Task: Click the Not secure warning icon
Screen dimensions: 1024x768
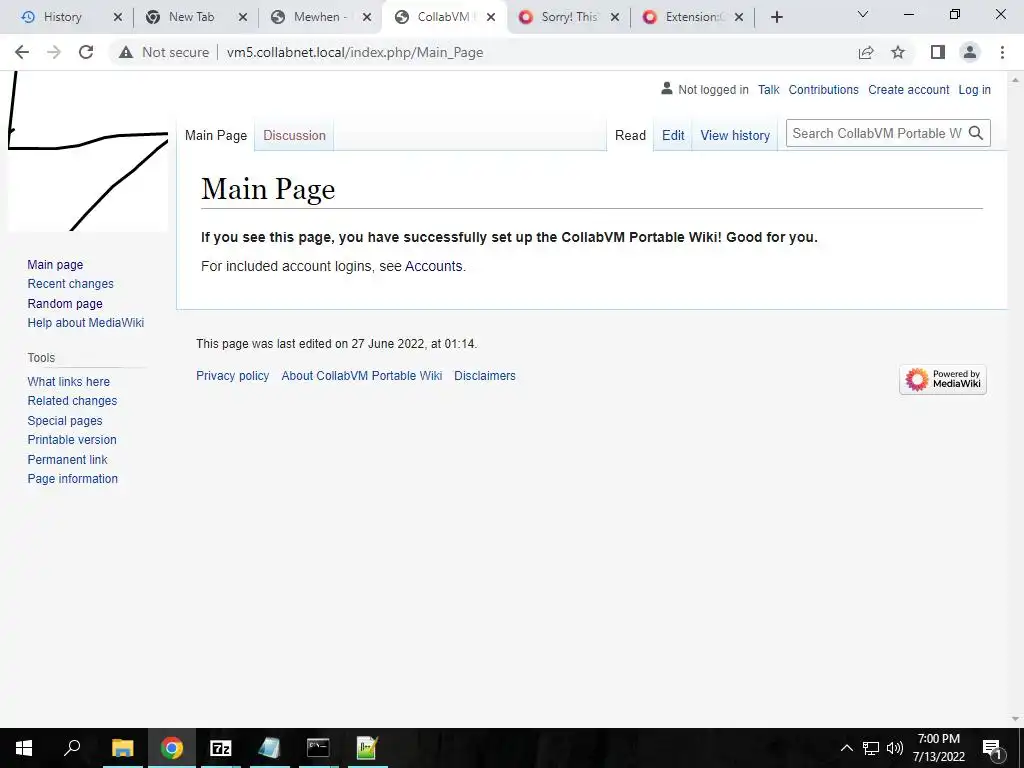Action: 126,52
